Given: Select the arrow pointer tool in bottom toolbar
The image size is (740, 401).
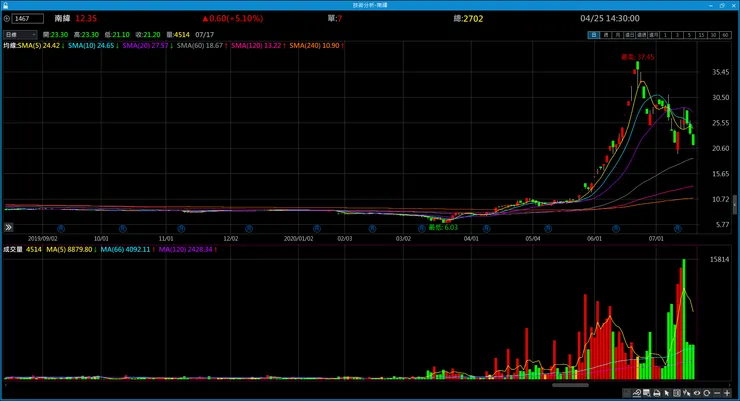Looking at the screenshot, I should (x=666, y=393).
